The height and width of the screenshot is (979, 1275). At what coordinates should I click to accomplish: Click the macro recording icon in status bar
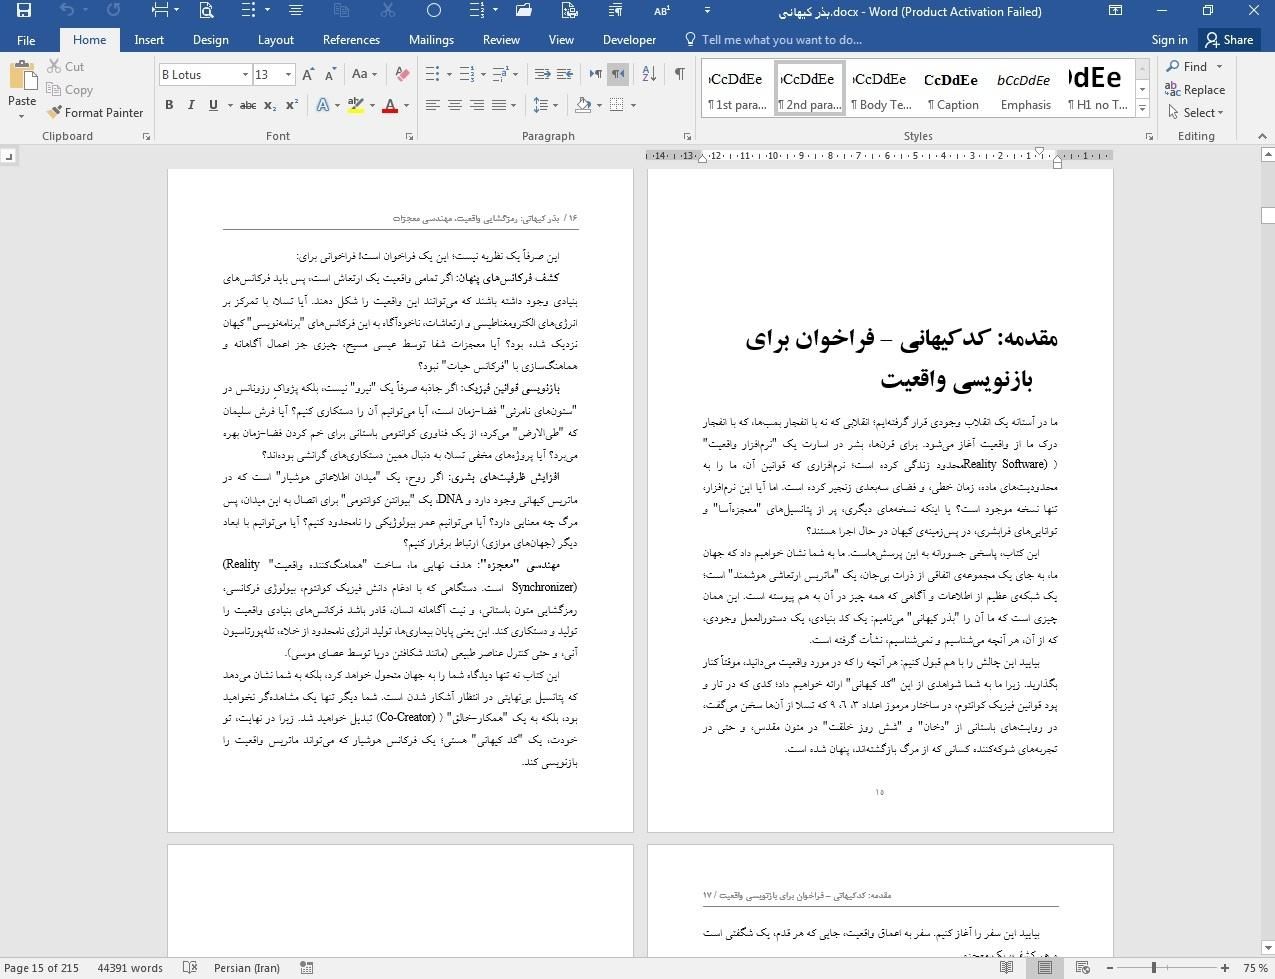pos(307,967)
